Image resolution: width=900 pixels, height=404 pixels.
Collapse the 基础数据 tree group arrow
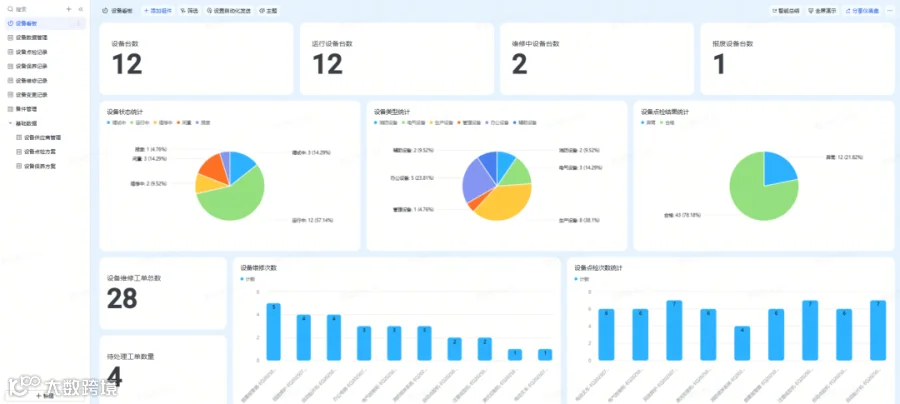tap(10, 123)
